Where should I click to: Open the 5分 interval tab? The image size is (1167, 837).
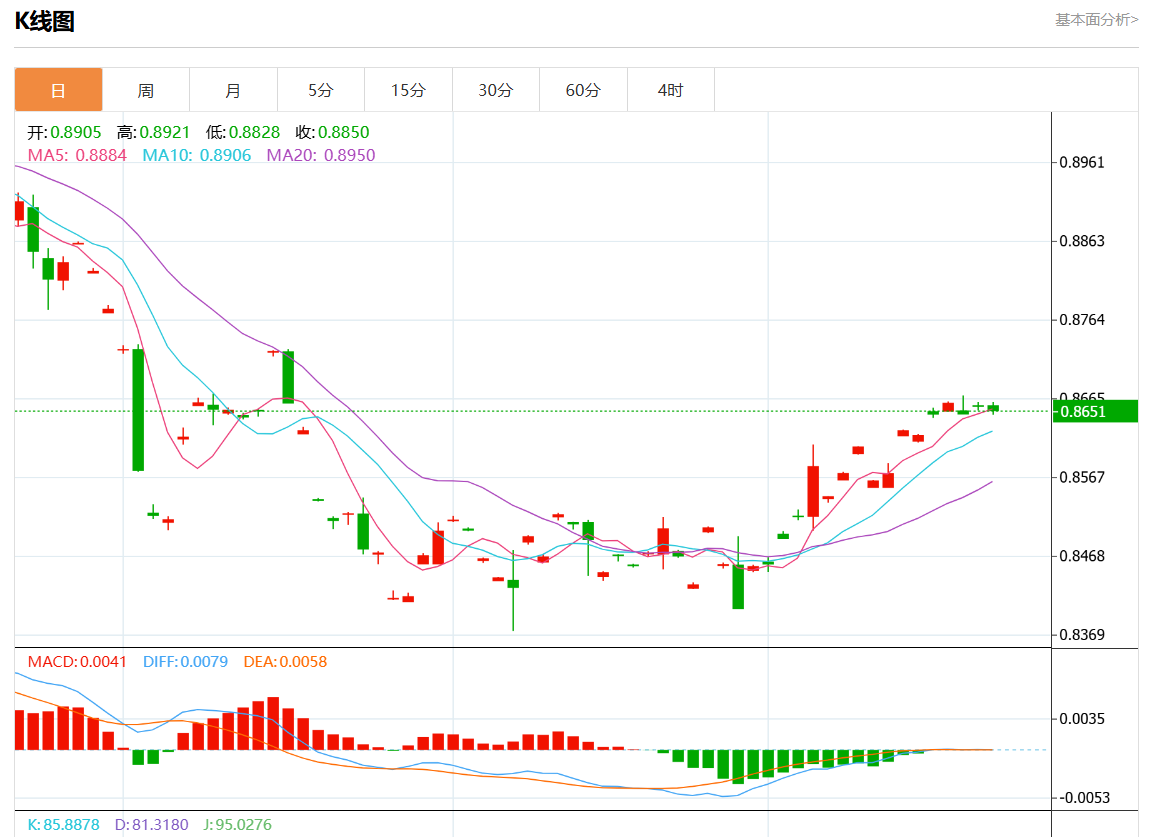pyautogui.click(x=321, y=90)
